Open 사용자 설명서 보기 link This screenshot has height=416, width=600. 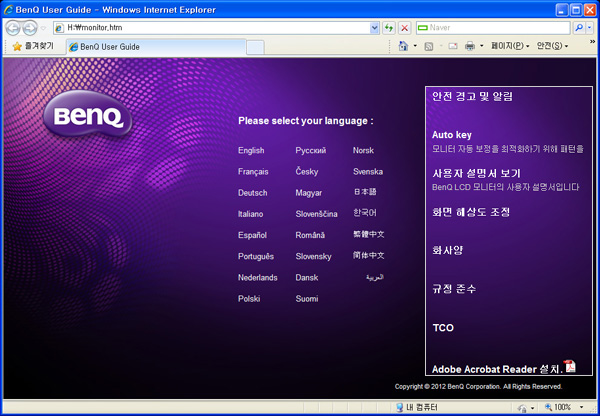click(x=476, y=173)
